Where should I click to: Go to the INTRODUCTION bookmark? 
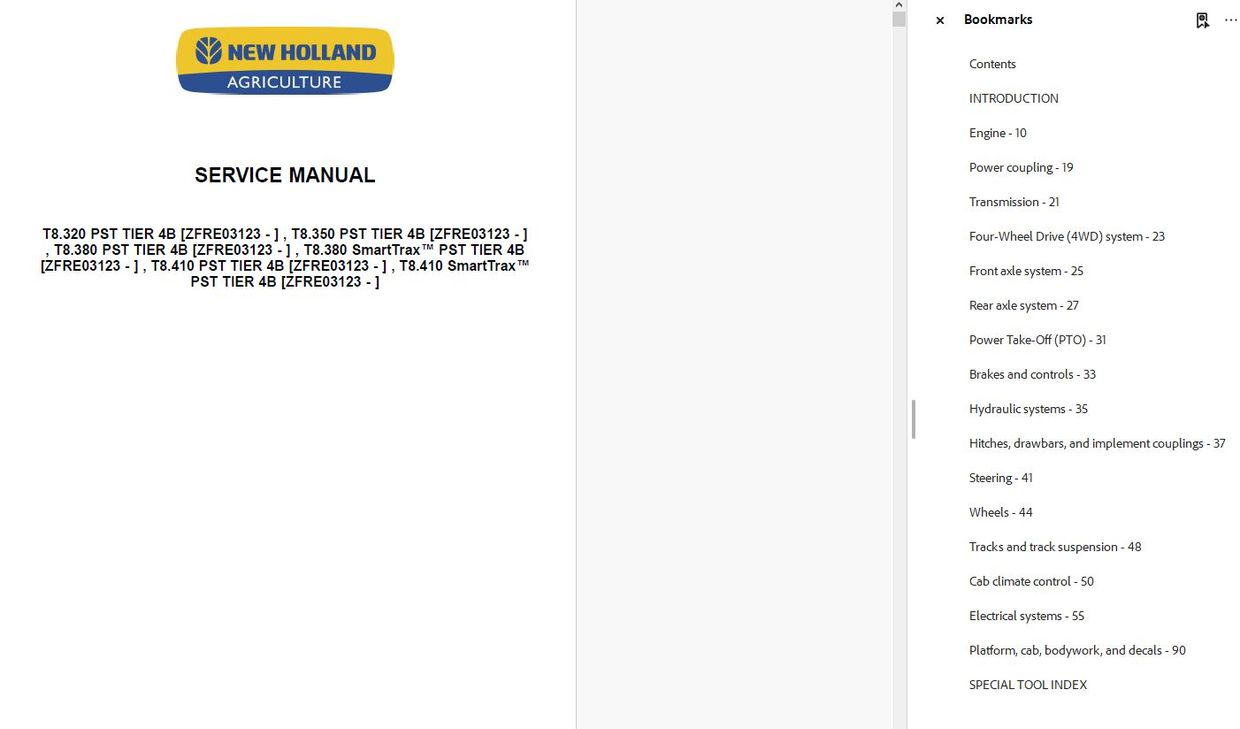pos(1013,98)
